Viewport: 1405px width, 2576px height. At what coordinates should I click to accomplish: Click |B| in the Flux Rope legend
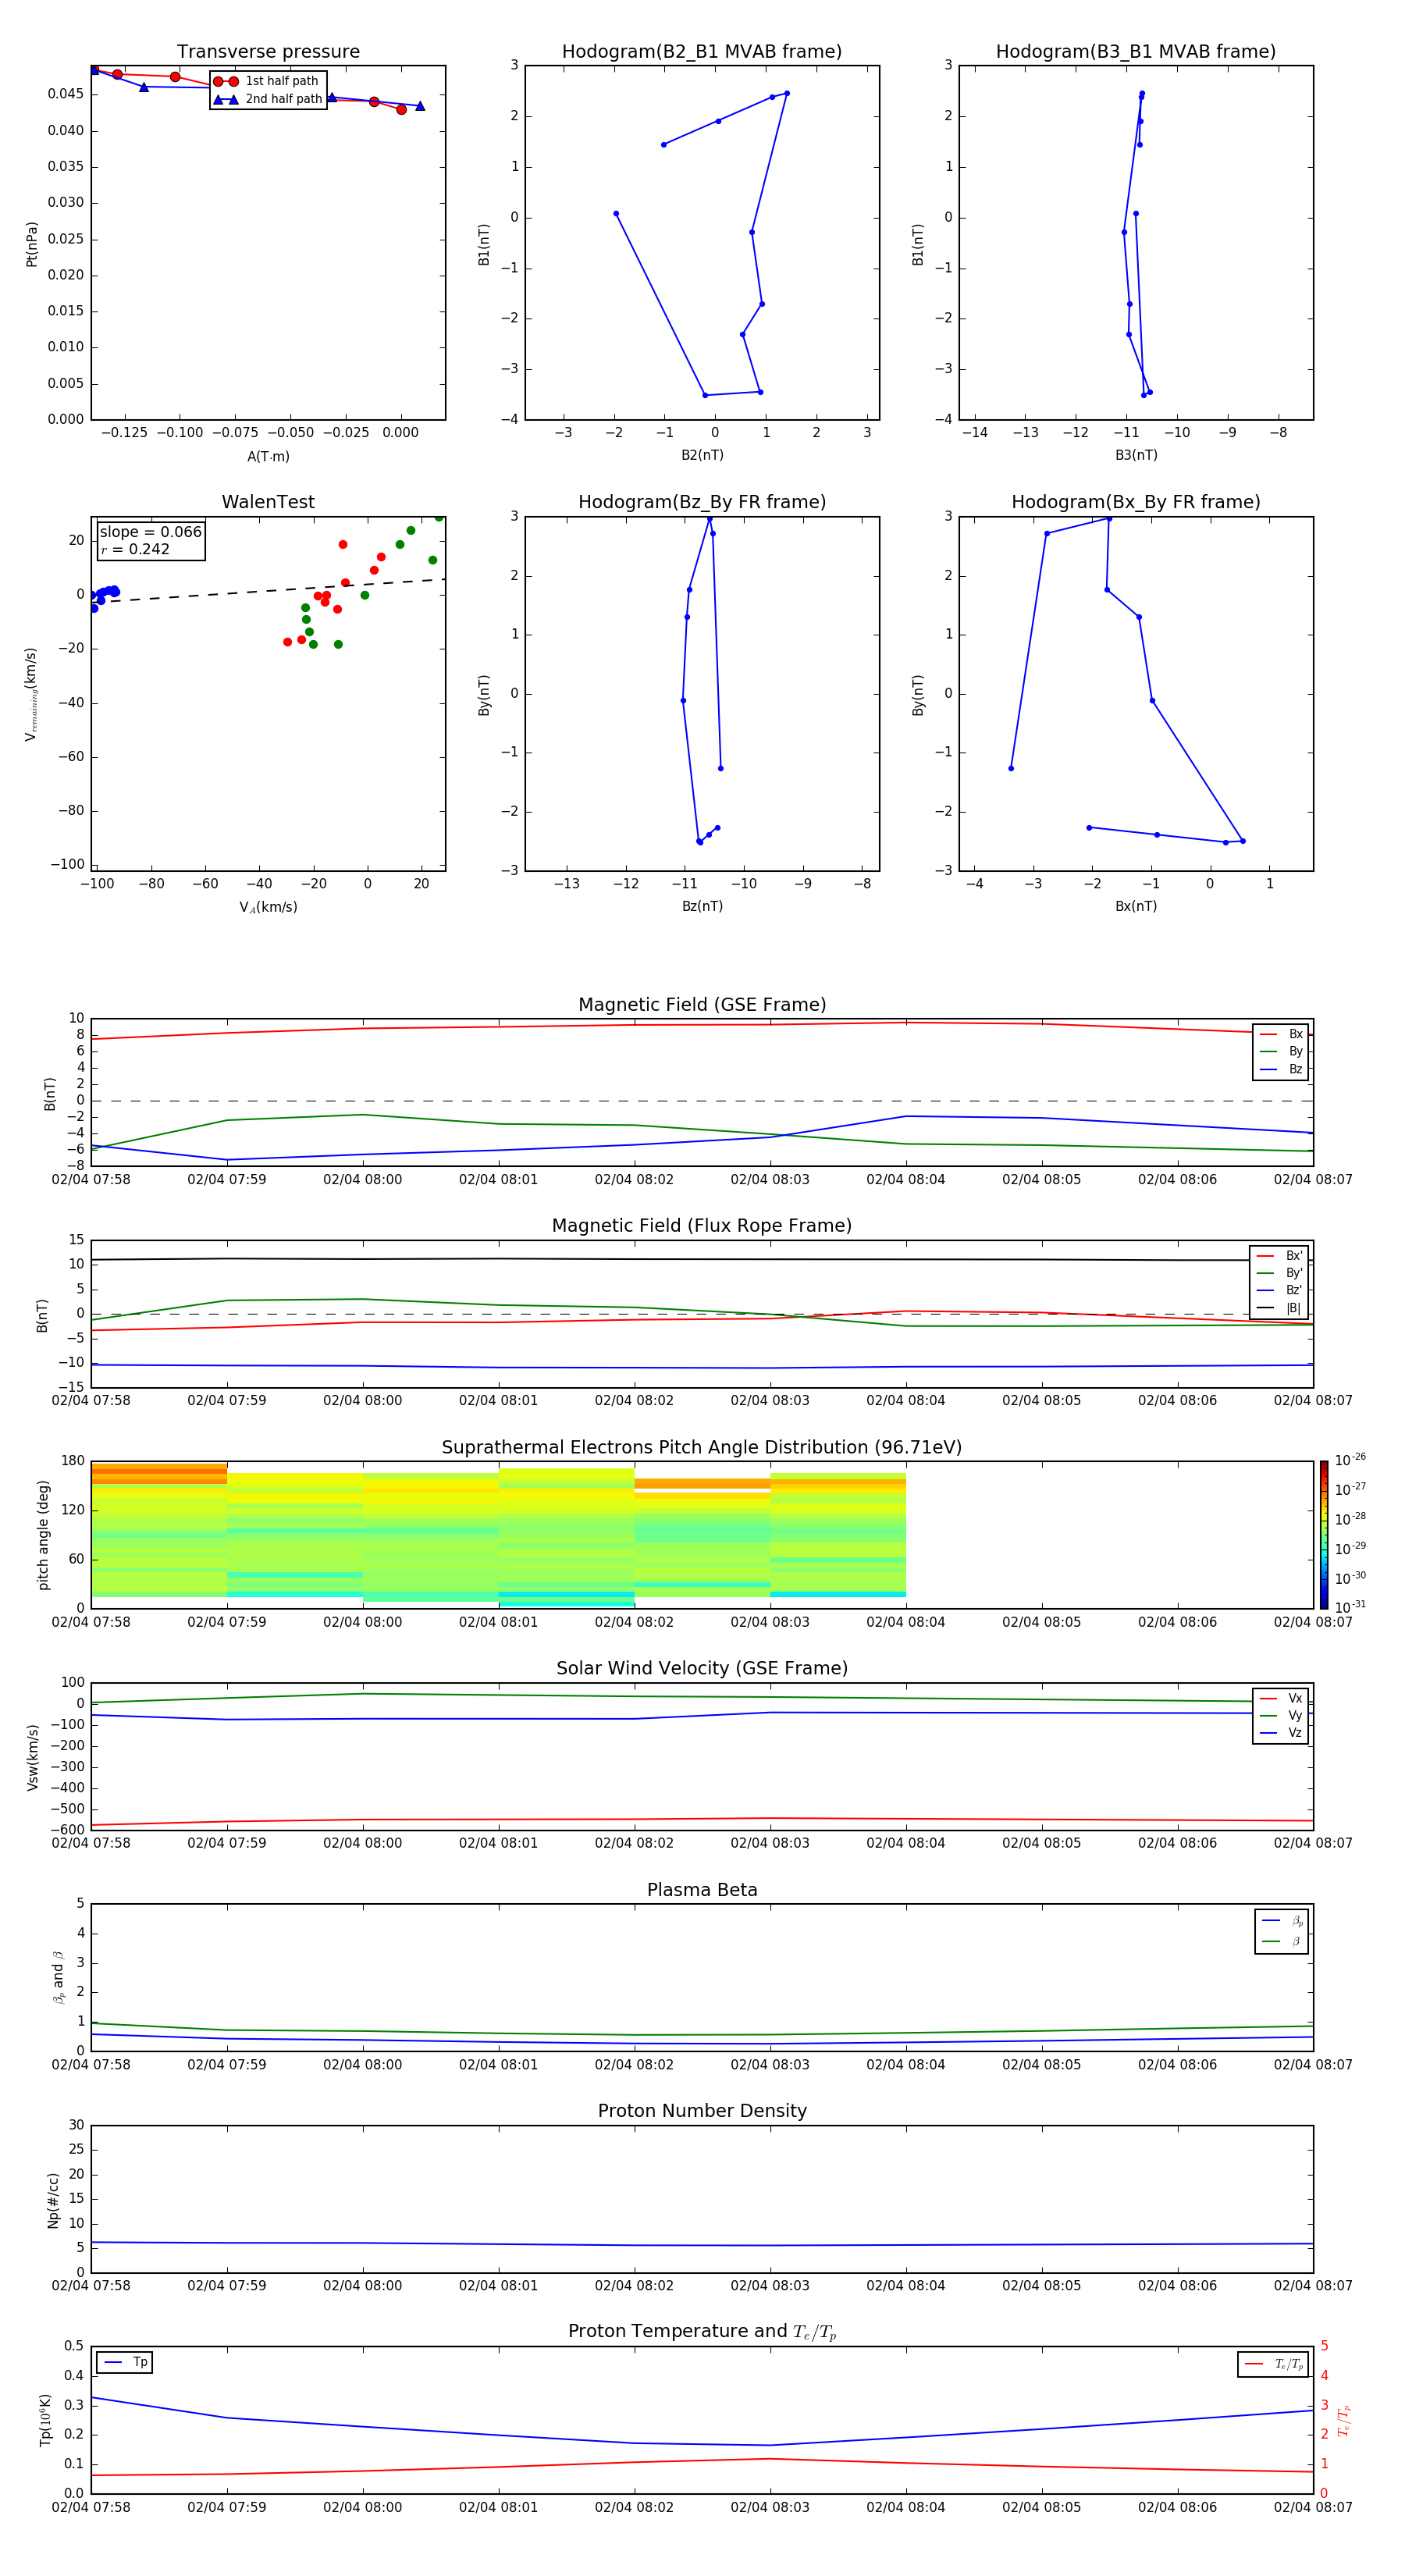[x=1279, y=1308]
